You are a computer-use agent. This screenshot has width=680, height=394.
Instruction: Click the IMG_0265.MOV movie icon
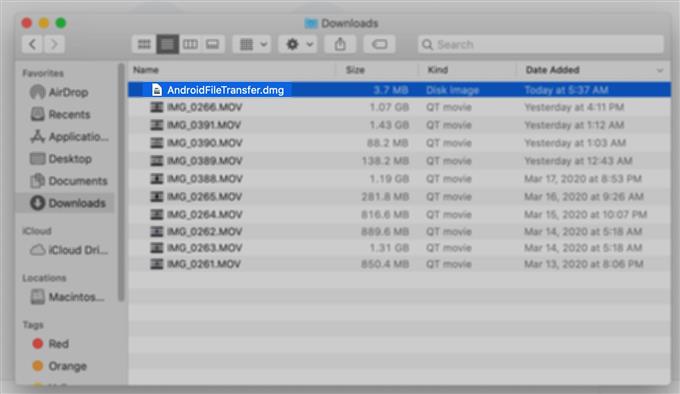click(157, 197)
